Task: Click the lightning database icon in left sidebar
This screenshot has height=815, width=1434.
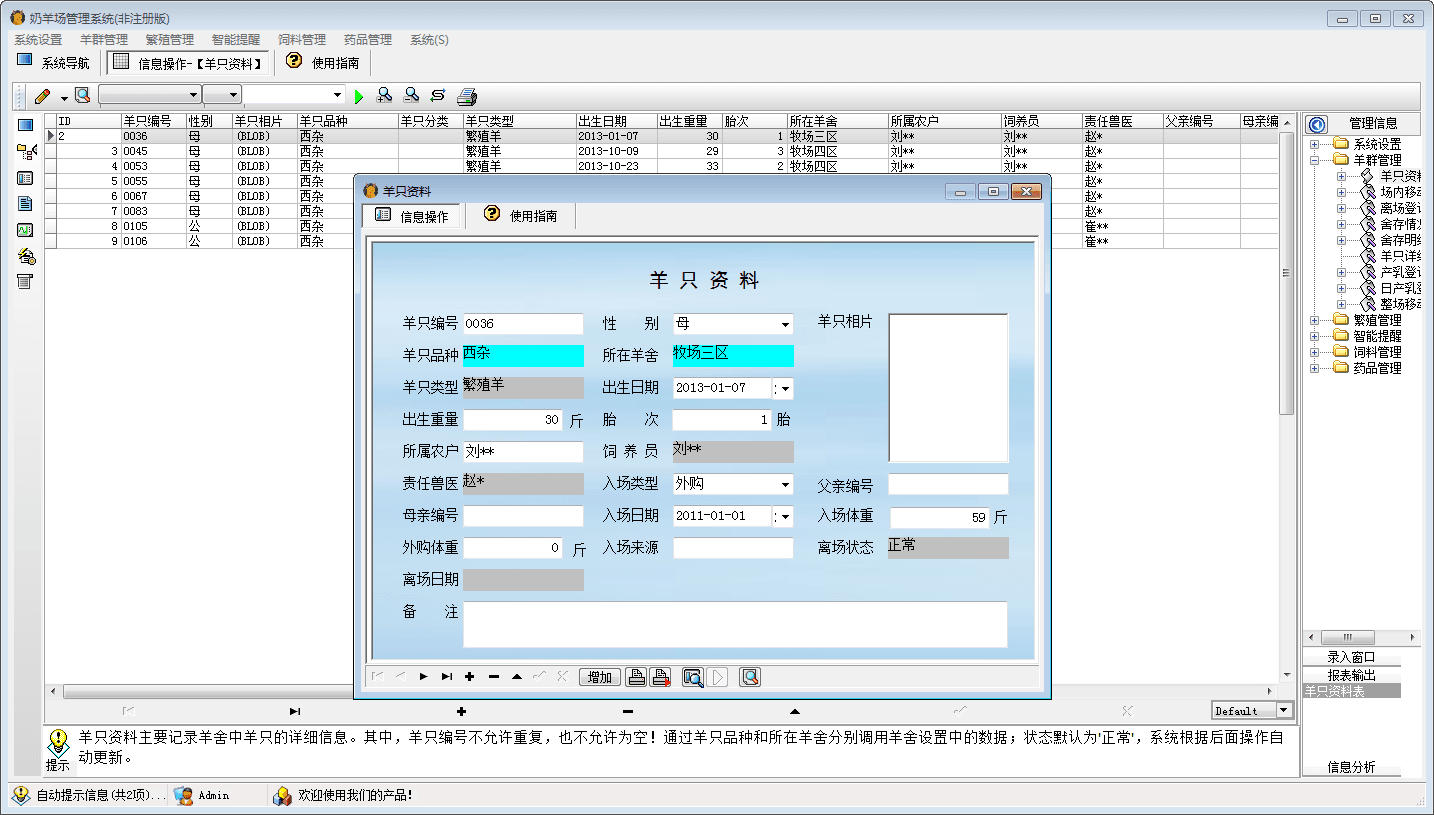Action: coord(26,256)
